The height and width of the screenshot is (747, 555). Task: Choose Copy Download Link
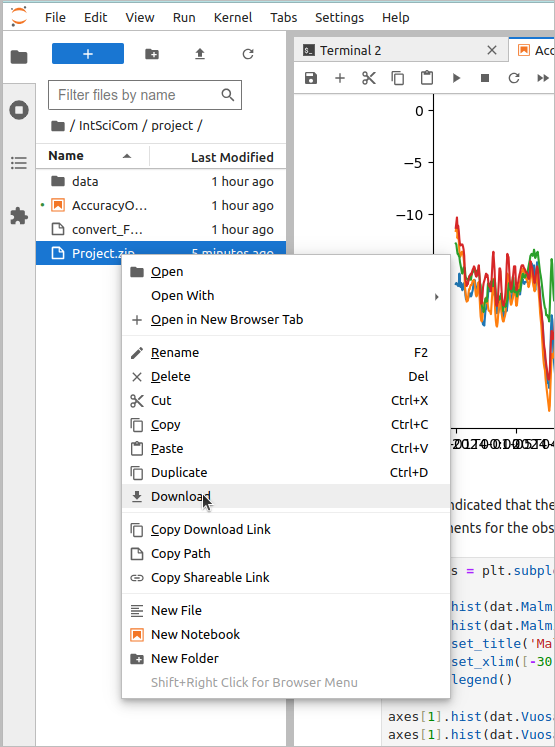(286, 529)
